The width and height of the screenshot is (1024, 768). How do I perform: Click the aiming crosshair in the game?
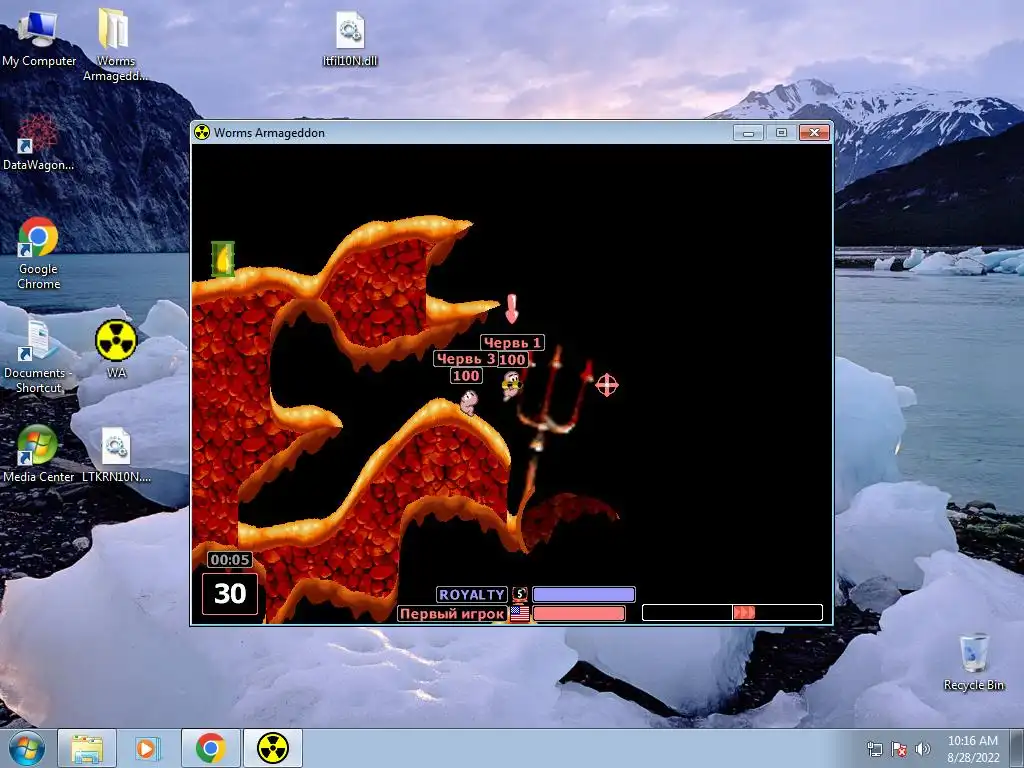pos(607,385)
